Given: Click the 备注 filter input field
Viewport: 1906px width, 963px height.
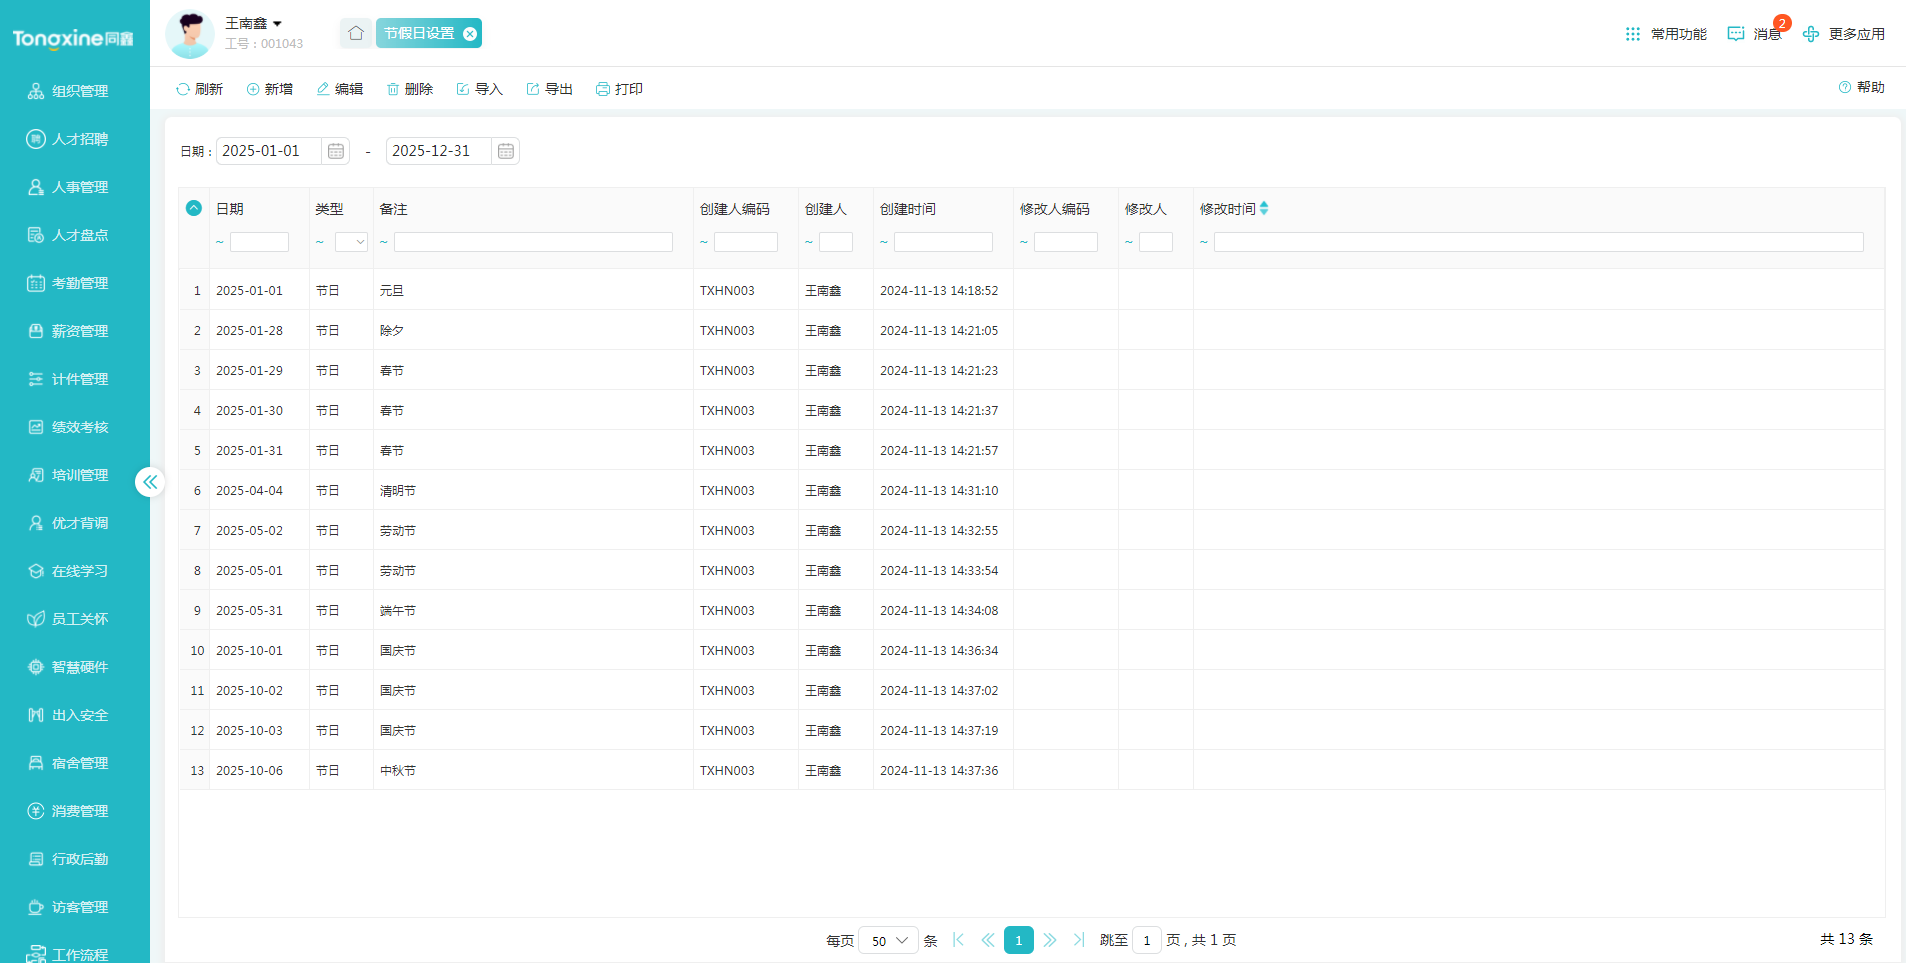Looking at the screenshot, I should point(533,242).
